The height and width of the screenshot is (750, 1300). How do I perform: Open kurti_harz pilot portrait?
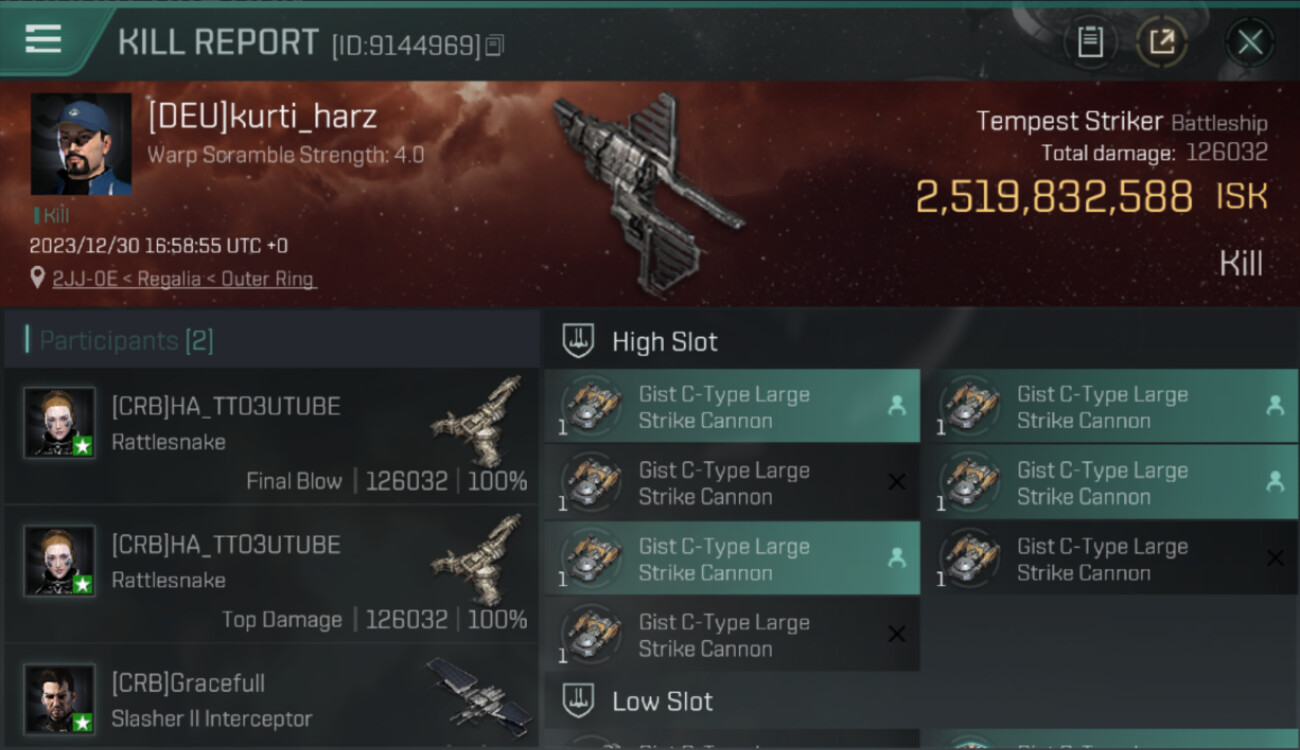pos(81,144)
